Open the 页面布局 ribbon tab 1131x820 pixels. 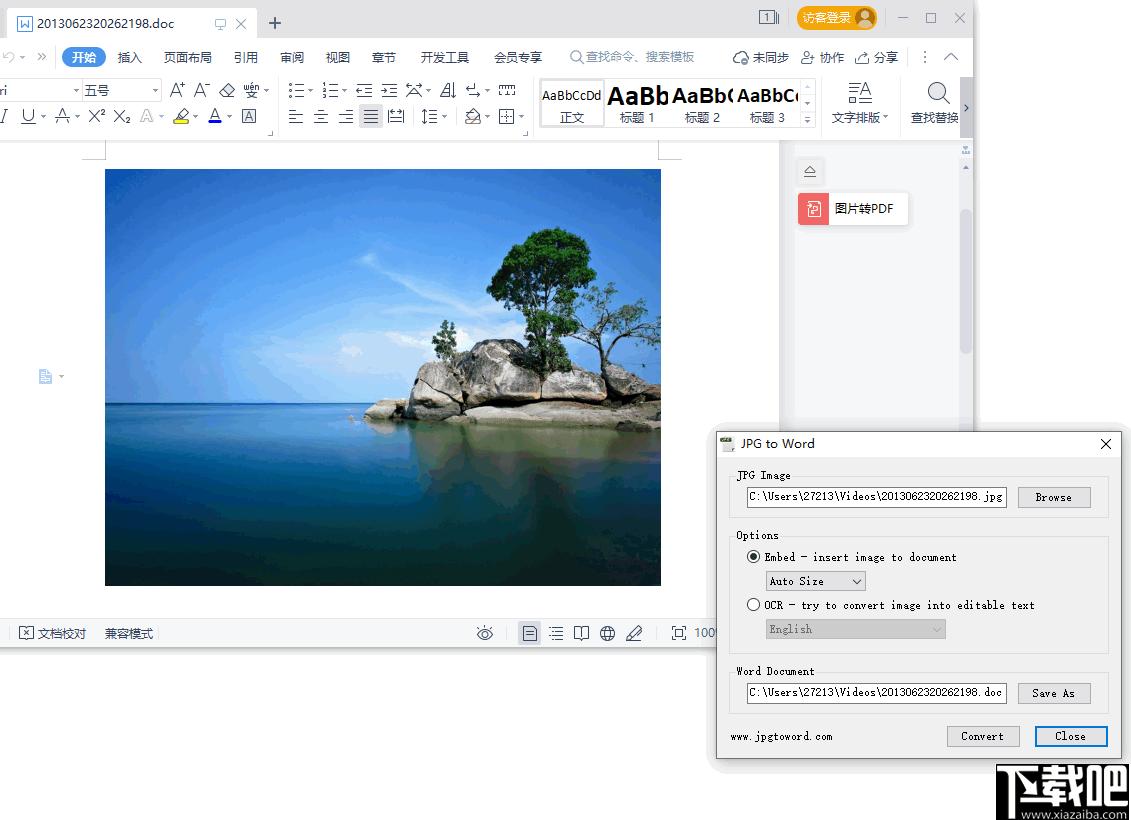pos(188,57)
